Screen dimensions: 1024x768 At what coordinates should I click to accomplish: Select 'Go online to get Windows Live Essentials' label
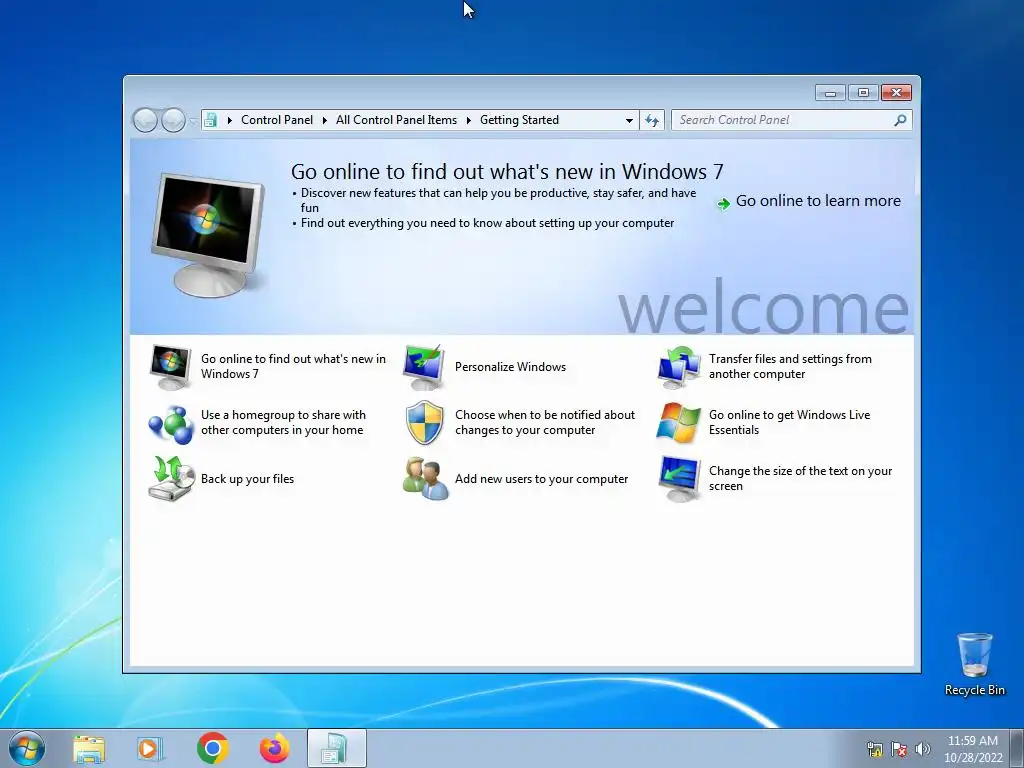point(790,423)
